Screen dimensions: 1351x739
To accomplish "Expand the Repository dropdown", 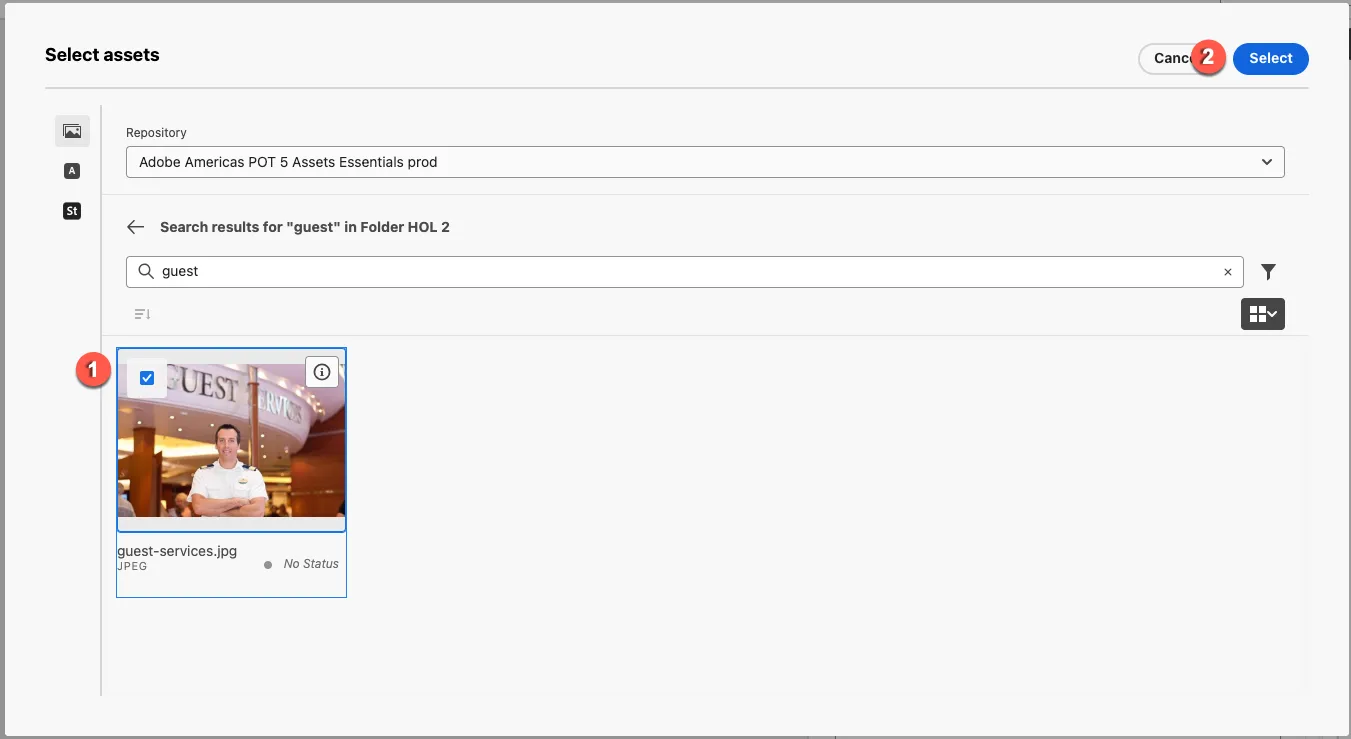I will tap(705, 162).
